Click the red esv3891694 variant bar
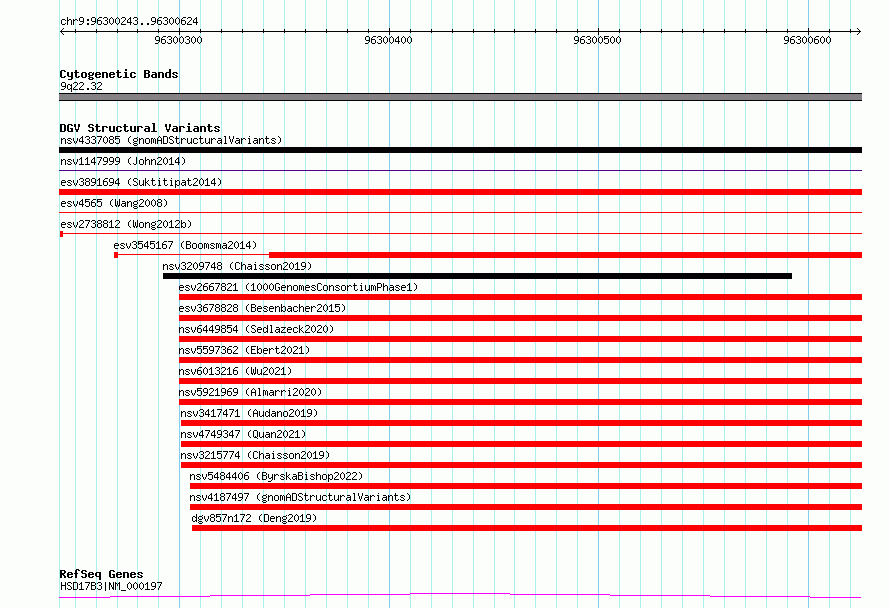This screenshot has height=608, width=890. (460, 192)
